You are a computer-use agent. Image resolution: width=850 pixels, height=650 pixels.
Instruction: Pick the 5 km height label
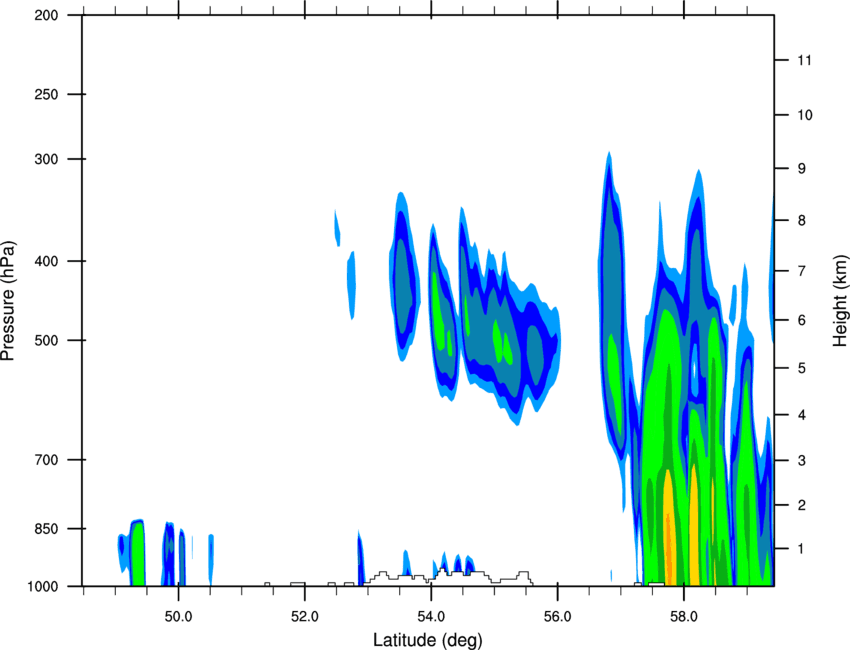click(802, 369)
